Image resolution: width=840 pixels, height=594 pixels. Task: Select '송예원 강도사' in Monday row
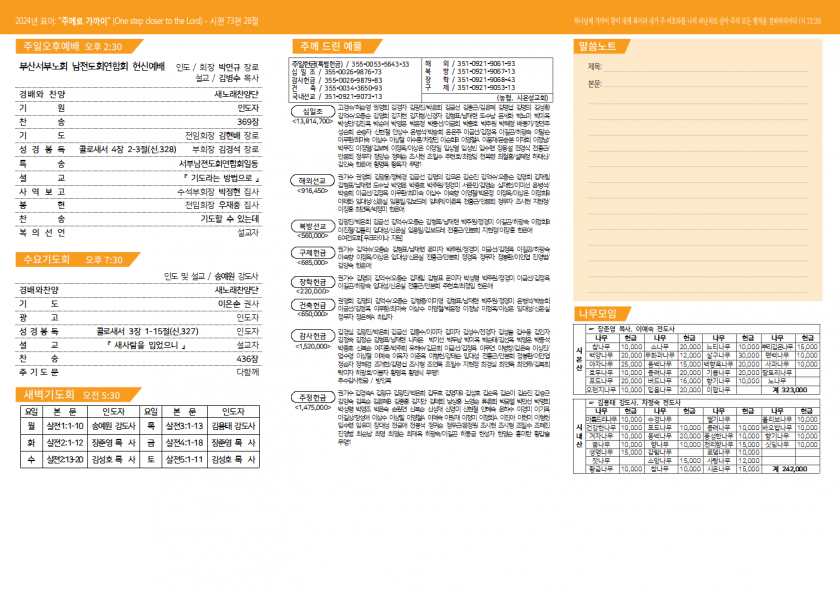tap(114, 426)
